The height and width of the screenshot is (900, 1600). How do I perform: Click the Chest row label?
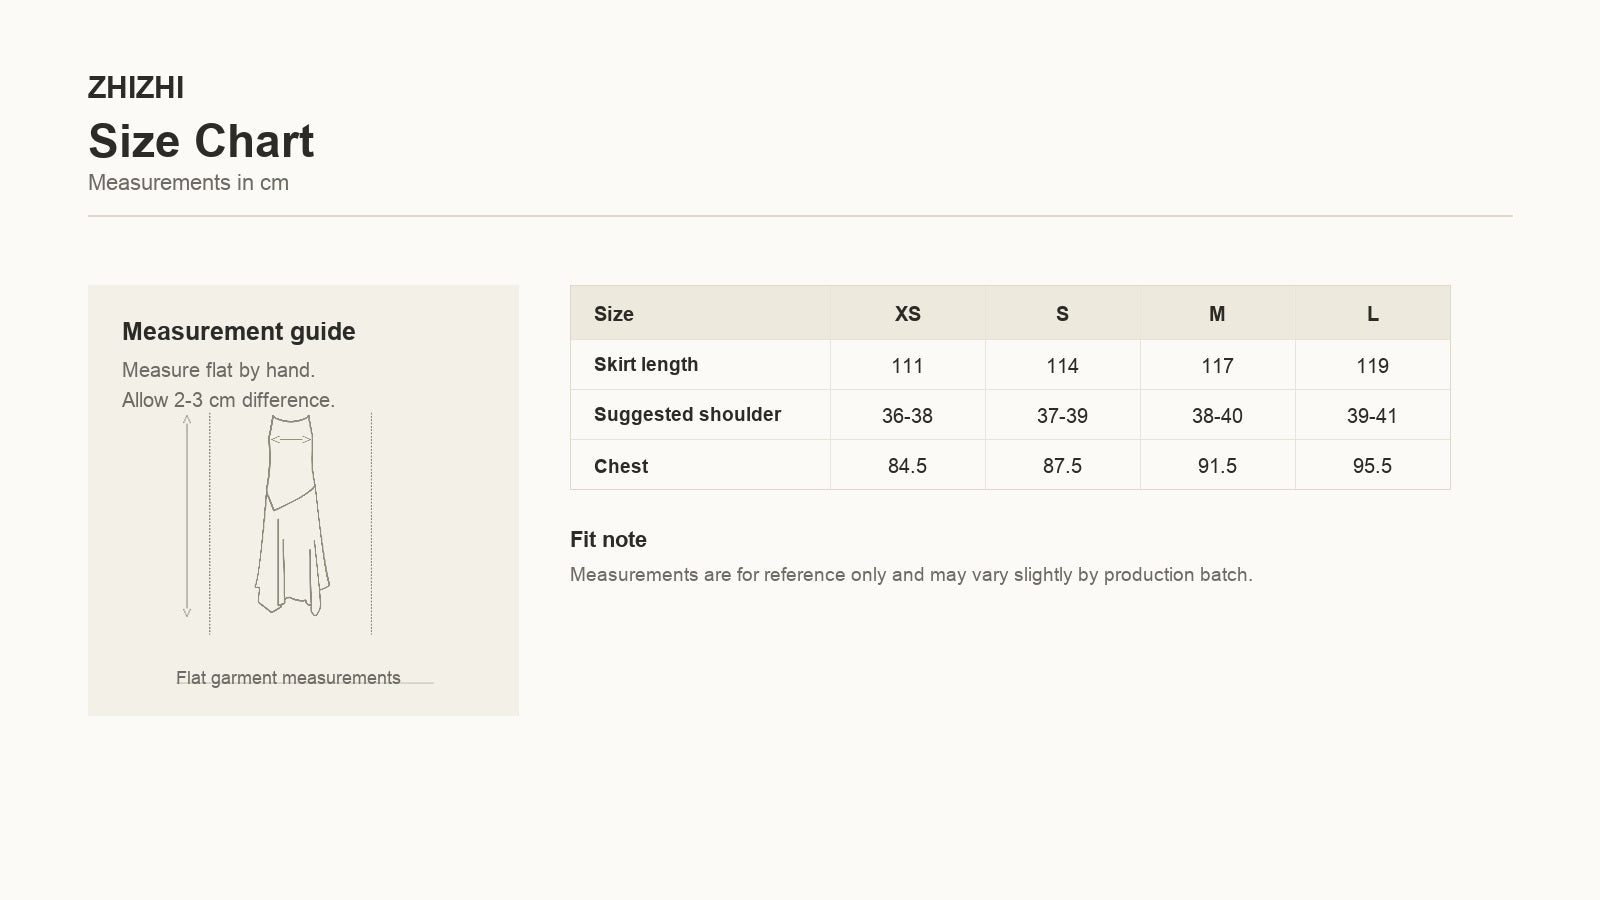621,466
